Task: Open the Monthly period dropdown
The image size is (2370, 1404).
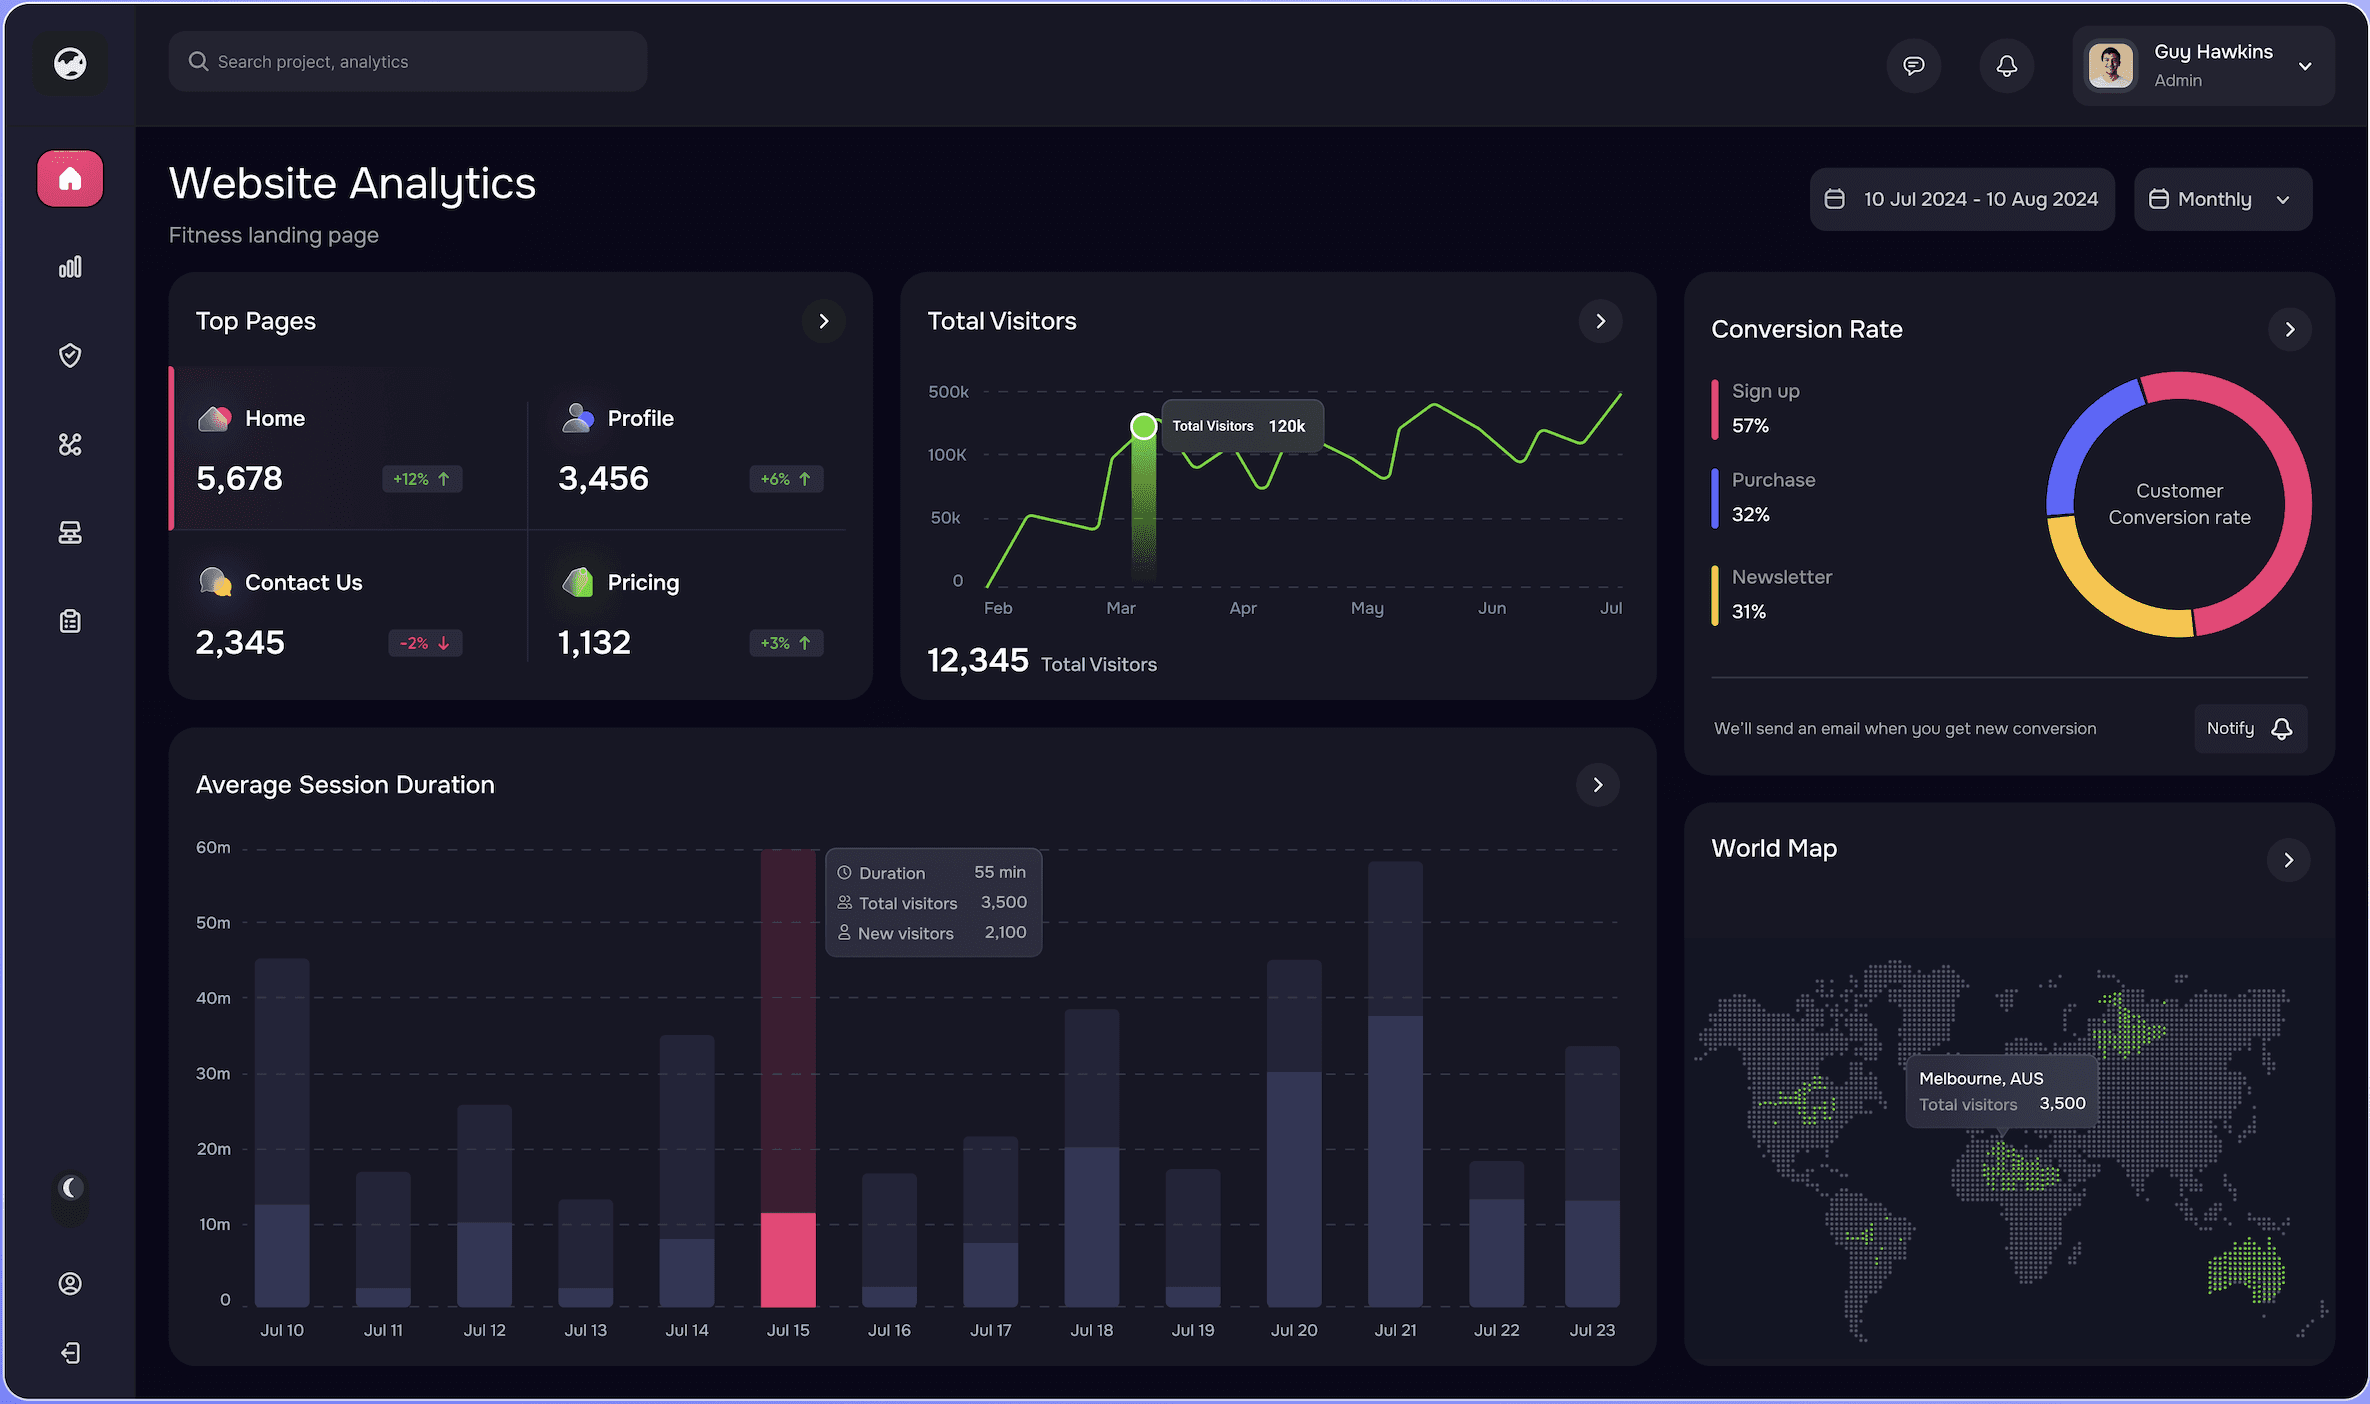Action: pos(2222,199)
